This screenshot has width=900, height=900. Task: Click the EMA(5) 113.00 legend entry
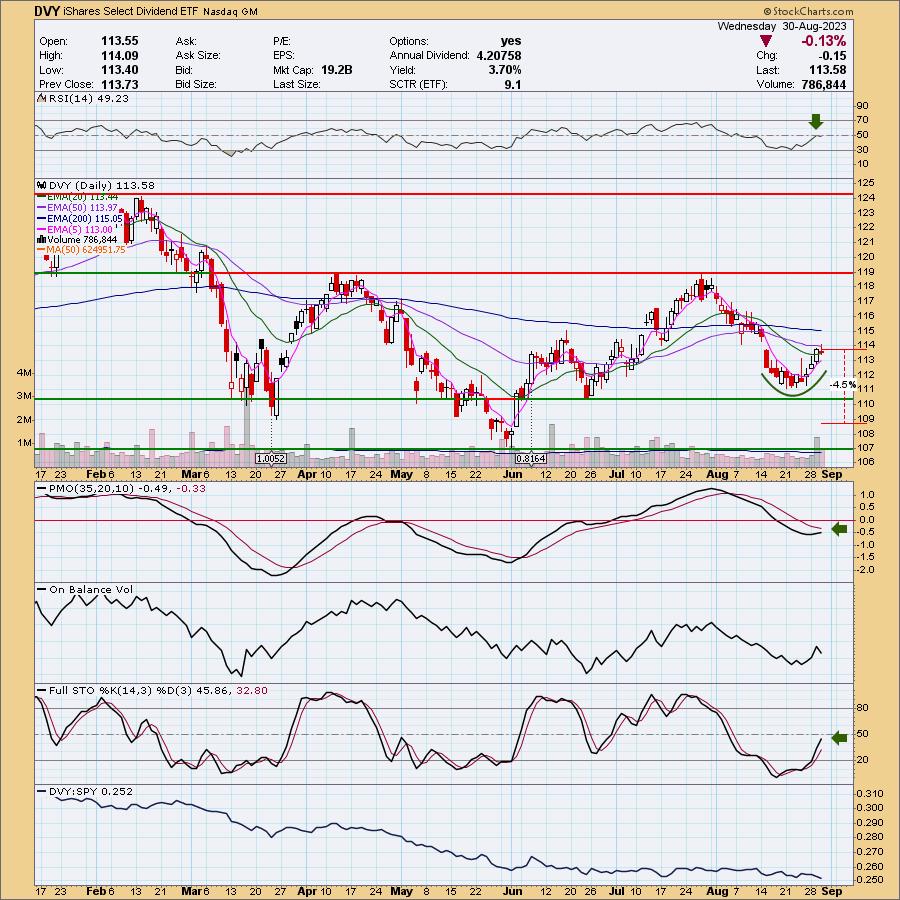tap(80, 229)
